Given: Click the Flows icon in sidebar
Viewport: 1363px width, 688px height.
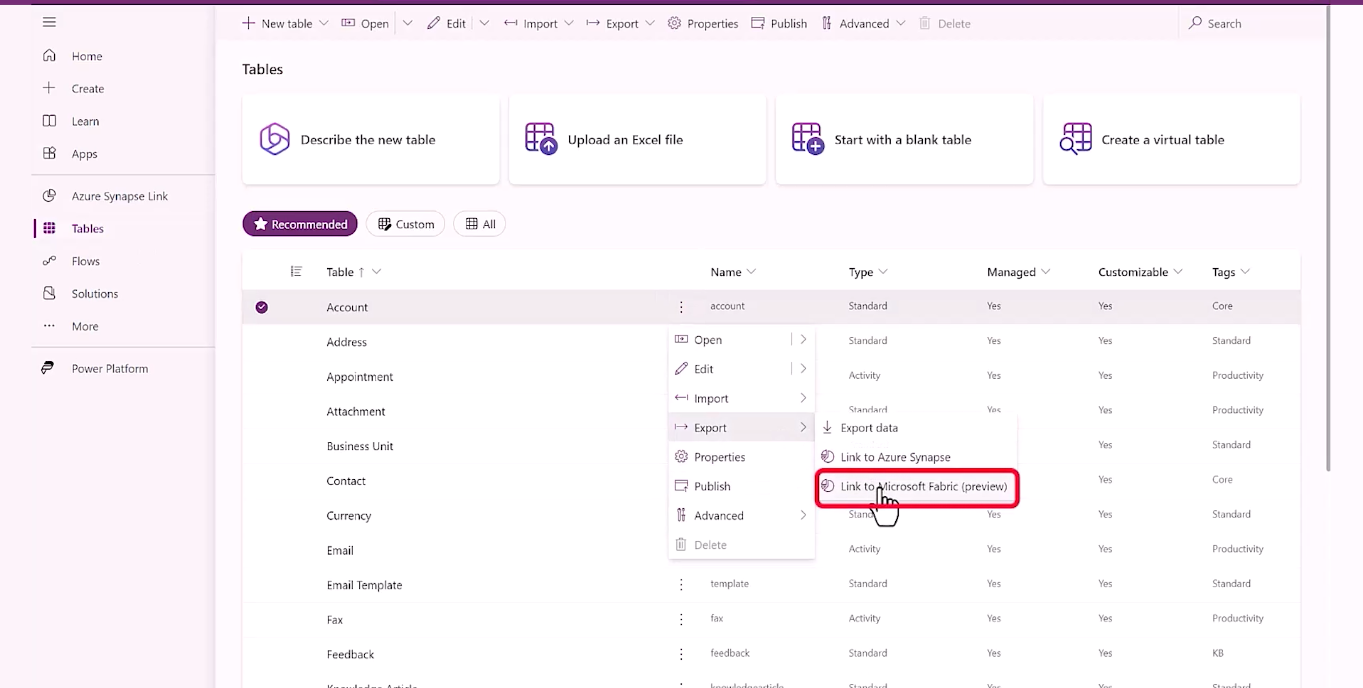Looking at the screenshot, I should coord(49,261).
